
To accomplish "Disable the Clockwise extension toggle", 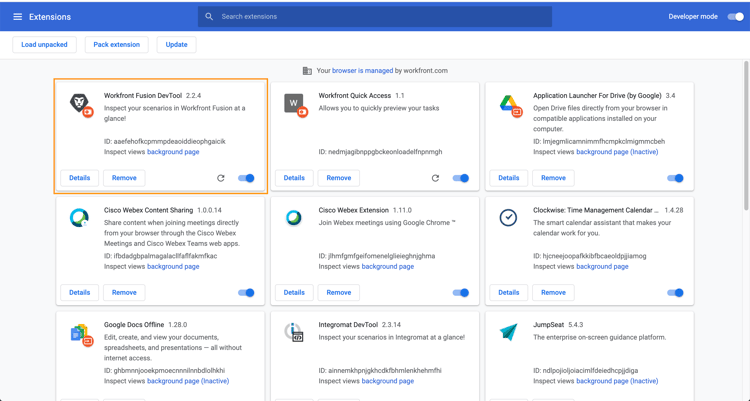I will click(675, 292).
